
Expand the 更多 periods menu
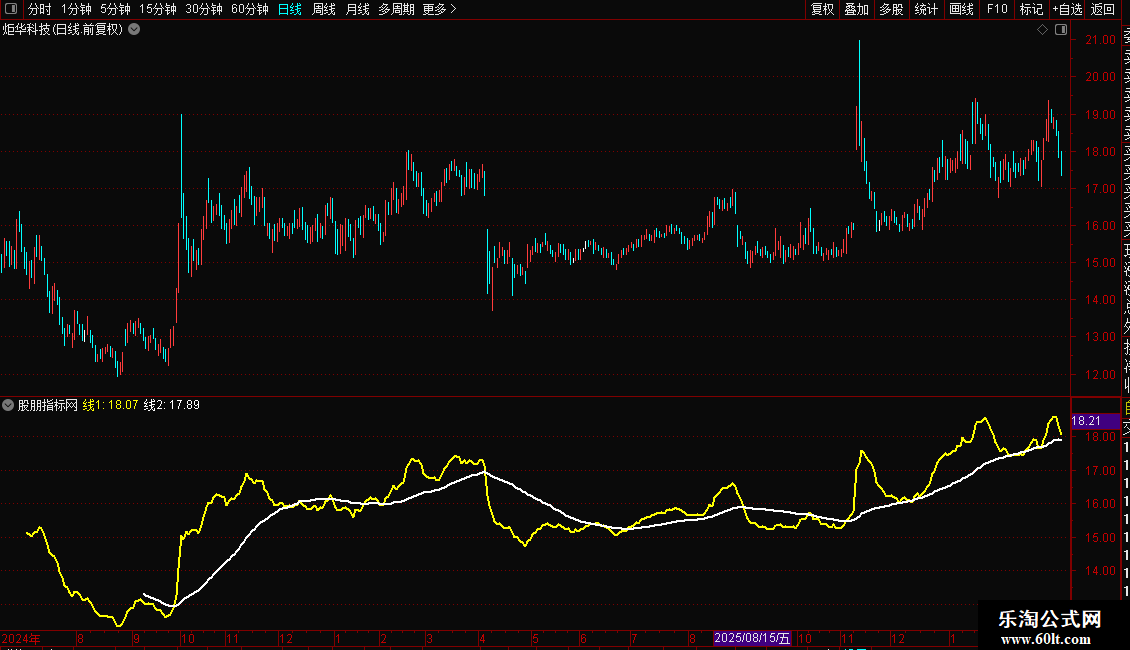coord(440,9)
